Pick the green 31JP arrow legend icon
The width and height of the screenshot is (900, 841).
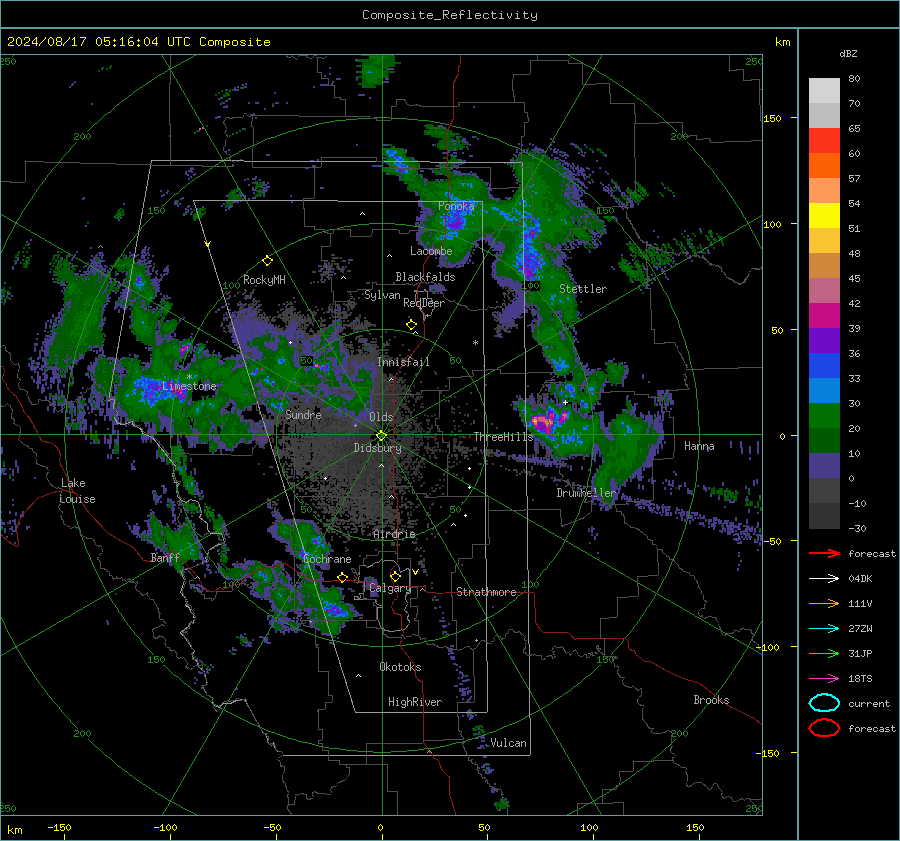pos(824,653)
